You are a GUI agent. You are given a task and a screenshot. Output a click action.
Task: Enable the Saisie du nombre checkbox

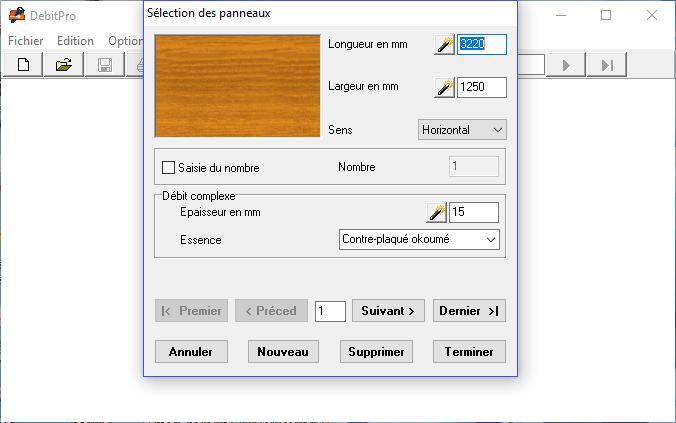click(x=168, y=167)
